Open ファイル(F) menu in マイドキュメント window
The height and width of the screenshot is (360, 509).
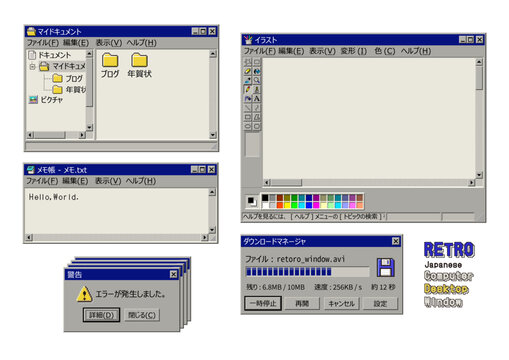coord(43,43)
